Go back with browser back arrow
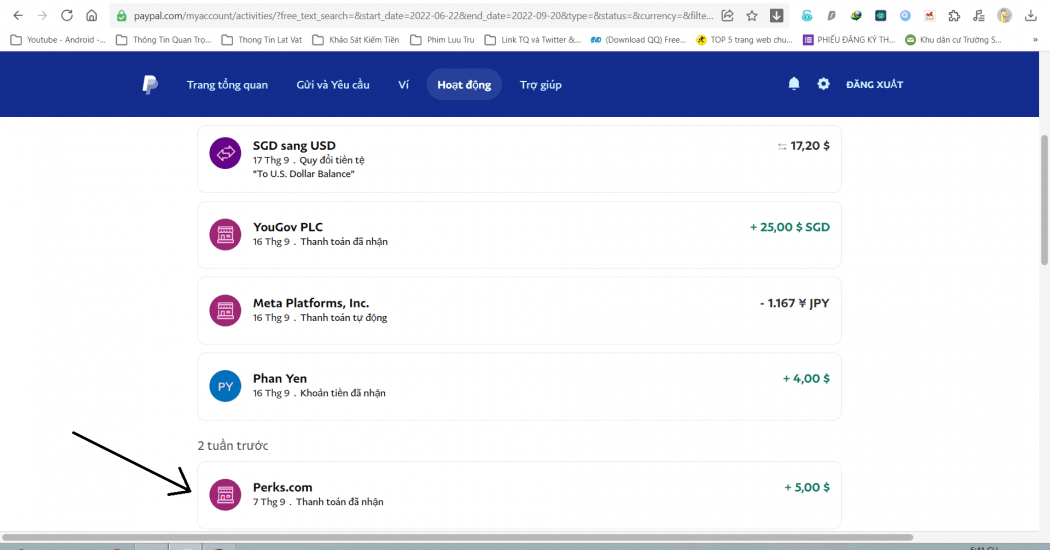 point(18,15)
